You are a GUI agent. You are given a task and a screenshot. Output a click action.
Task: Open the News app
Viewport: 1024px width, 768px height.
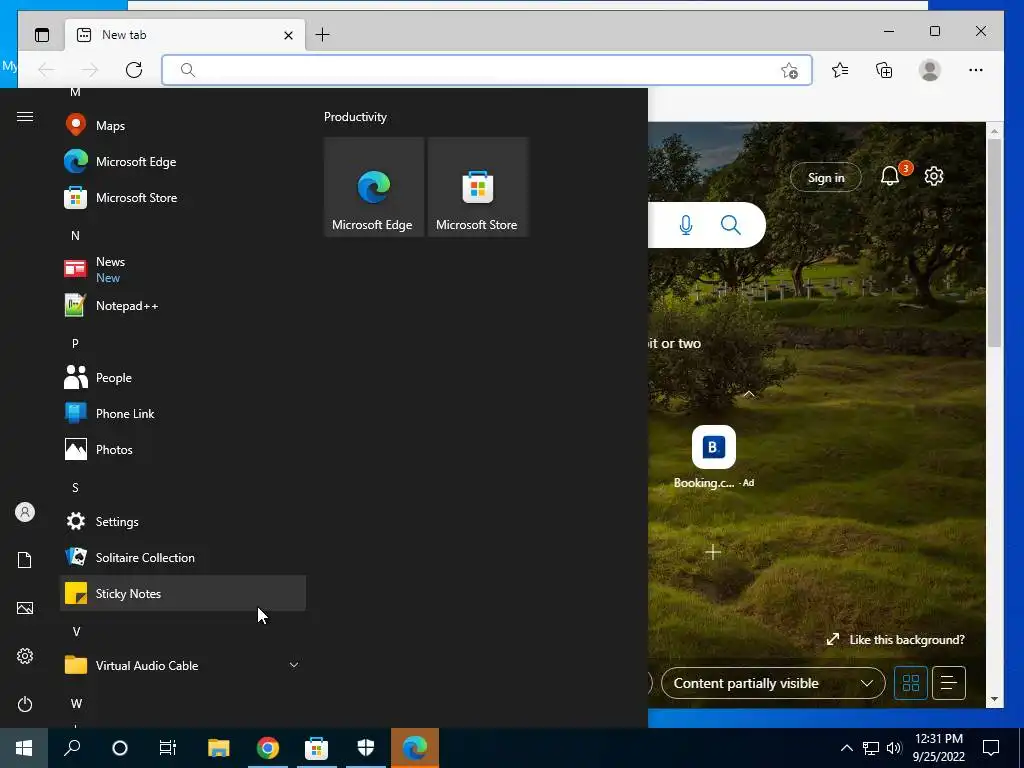183,269
